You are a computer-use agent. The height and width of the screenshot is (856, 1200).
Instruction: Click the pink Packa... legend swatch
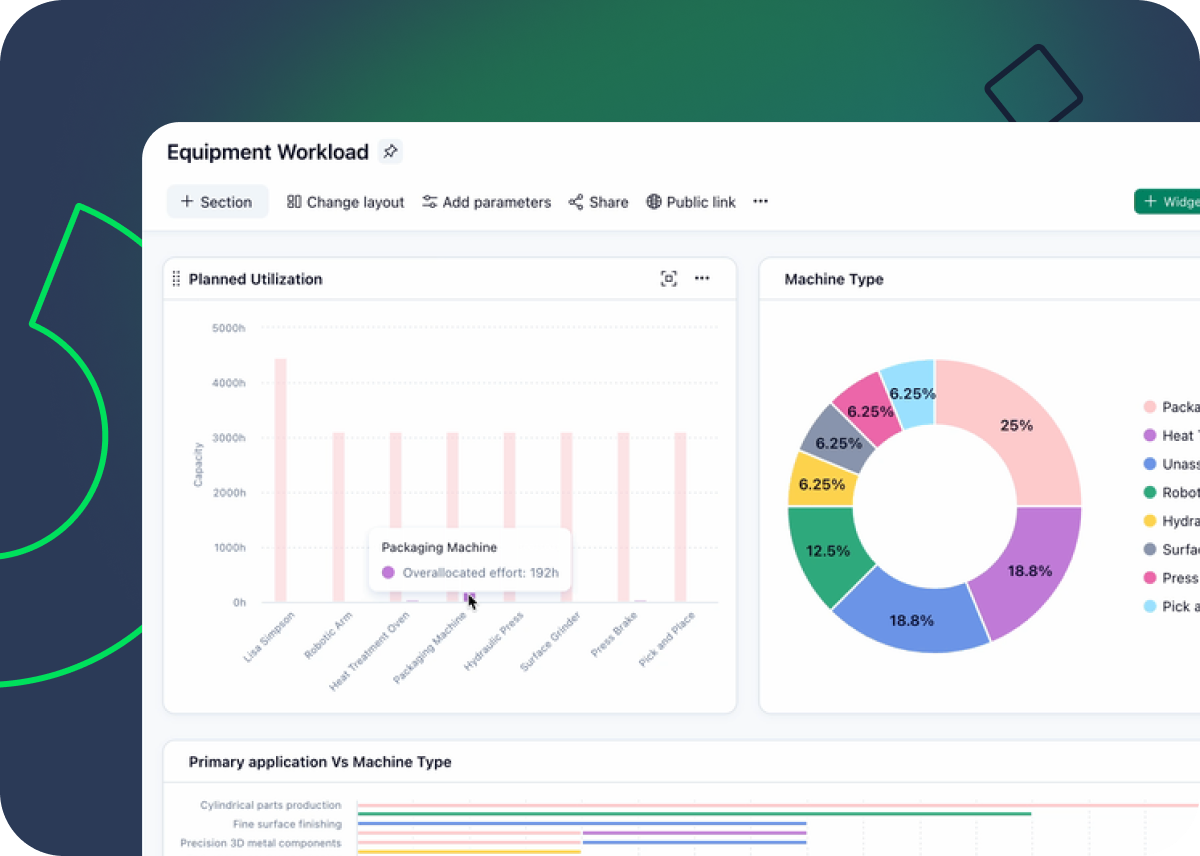(x=1149, y=407)
